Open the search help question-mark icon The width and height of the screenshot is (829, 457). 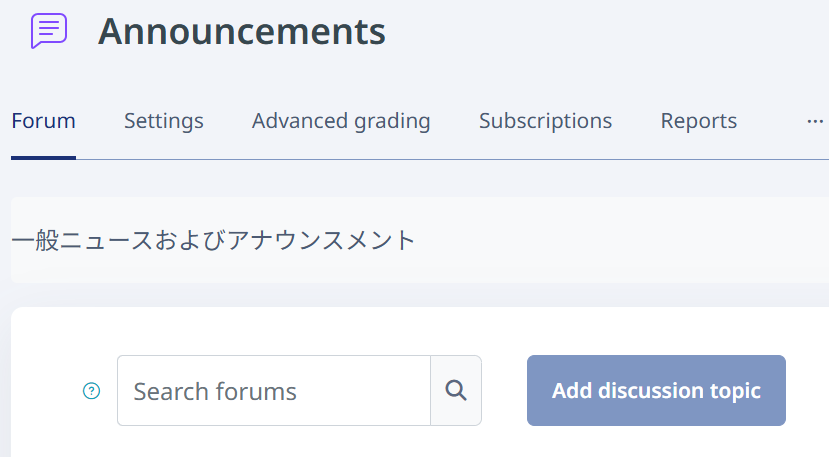click(x=91, y=391)
